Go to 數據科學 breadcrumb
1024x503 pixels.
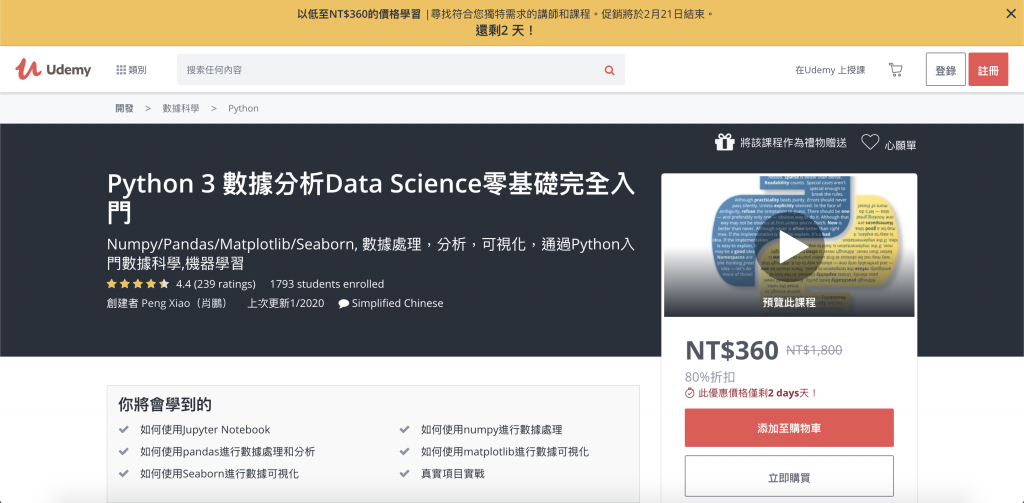pyautogui.click(x=180, y=108)
